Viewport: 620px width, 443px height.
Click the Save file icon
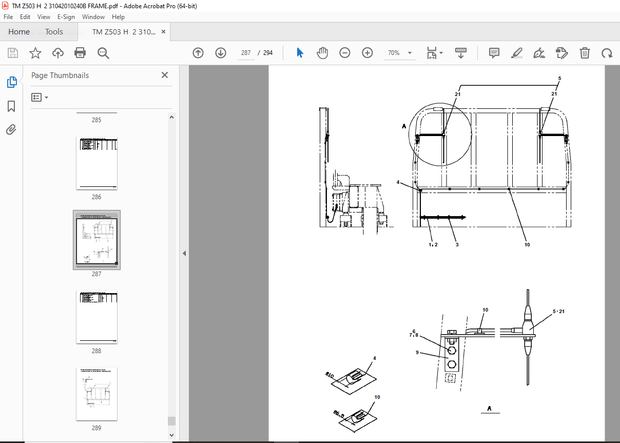pyautogui.click(x=13, y=53)
